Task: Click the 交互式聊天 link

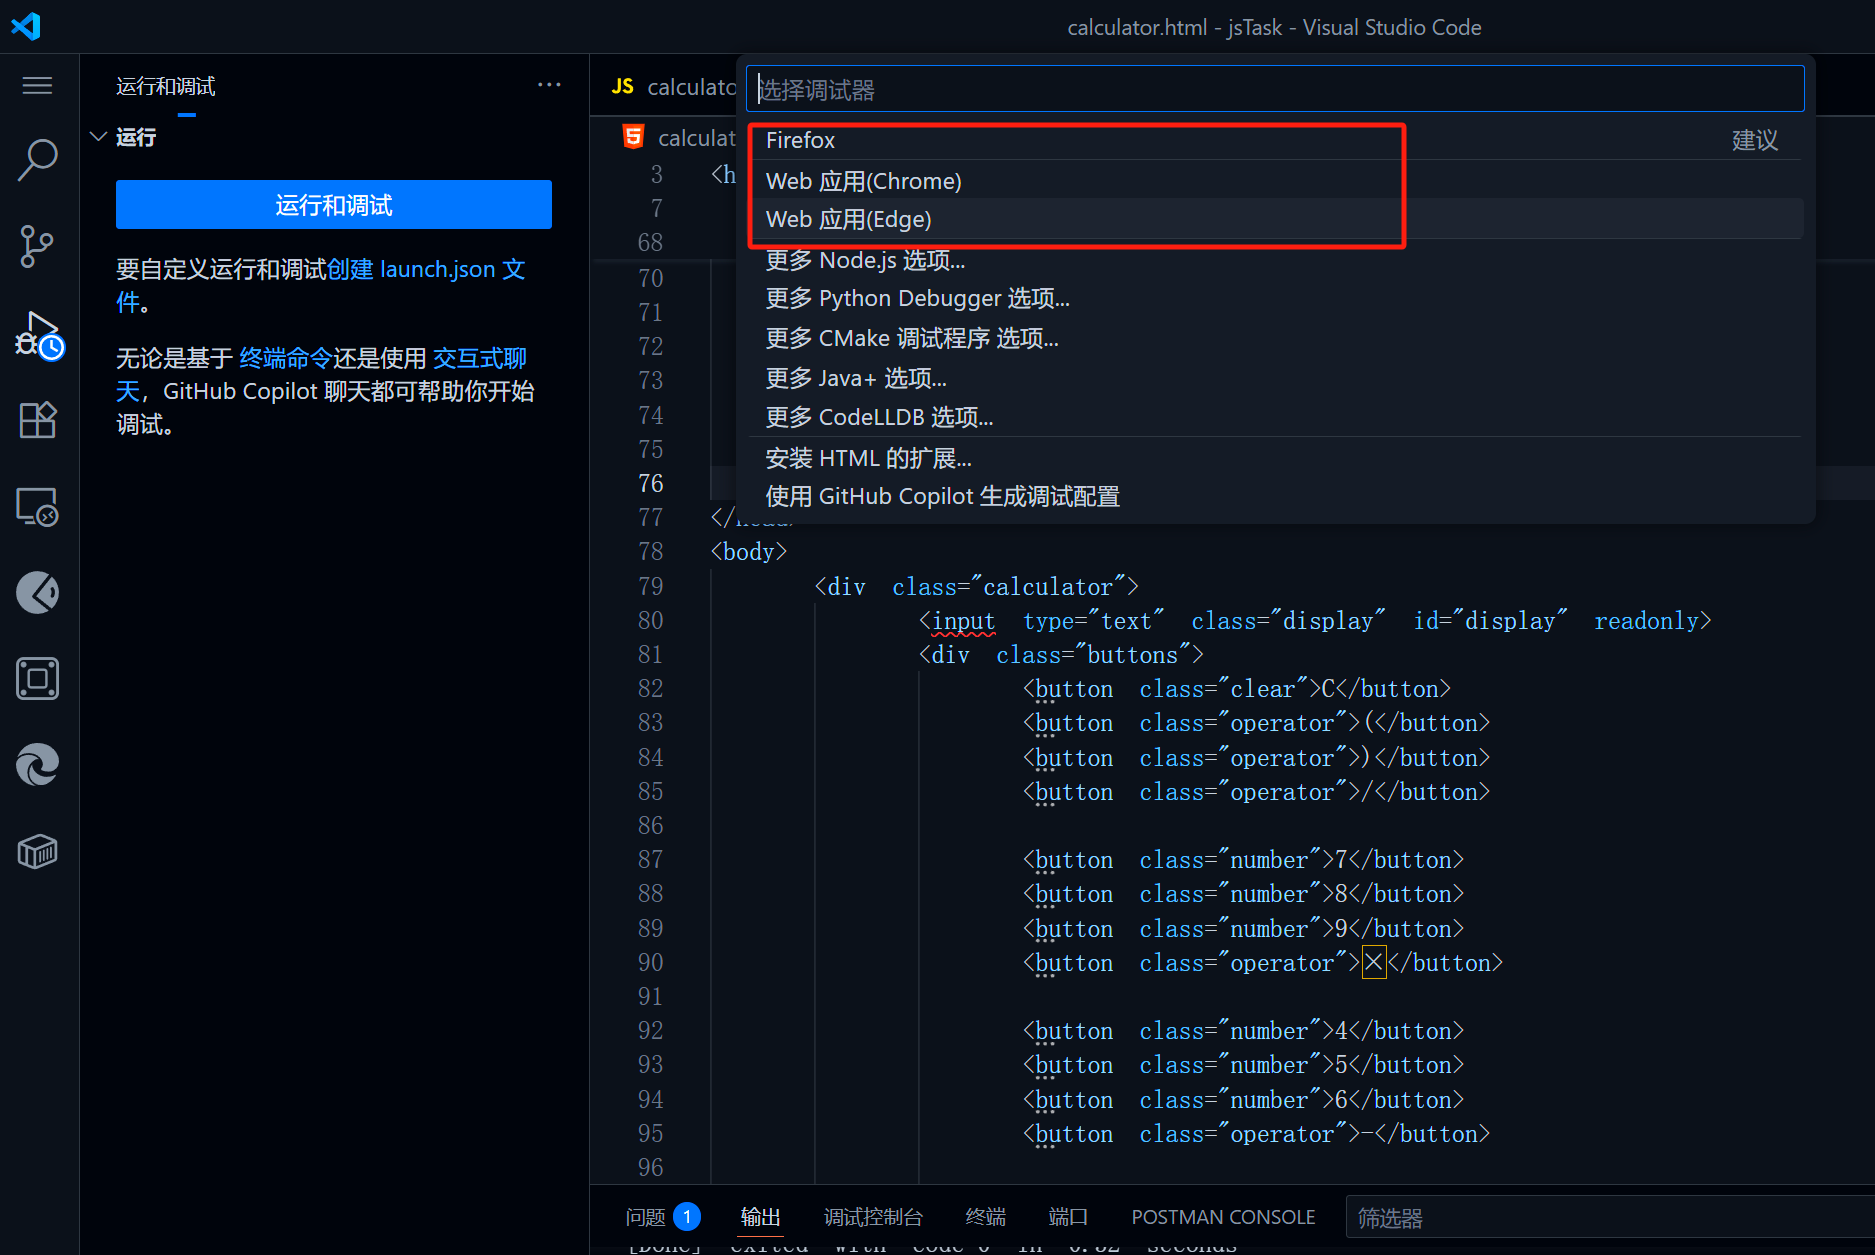Action: pyautogui.click(x=479, y=358)
